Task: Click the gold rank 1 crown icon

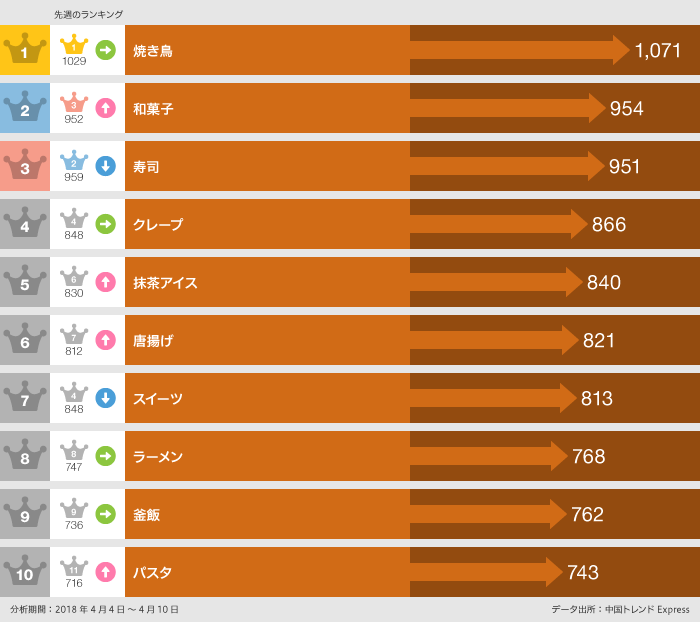Action: pyautogui.click(x=25, y=50)
